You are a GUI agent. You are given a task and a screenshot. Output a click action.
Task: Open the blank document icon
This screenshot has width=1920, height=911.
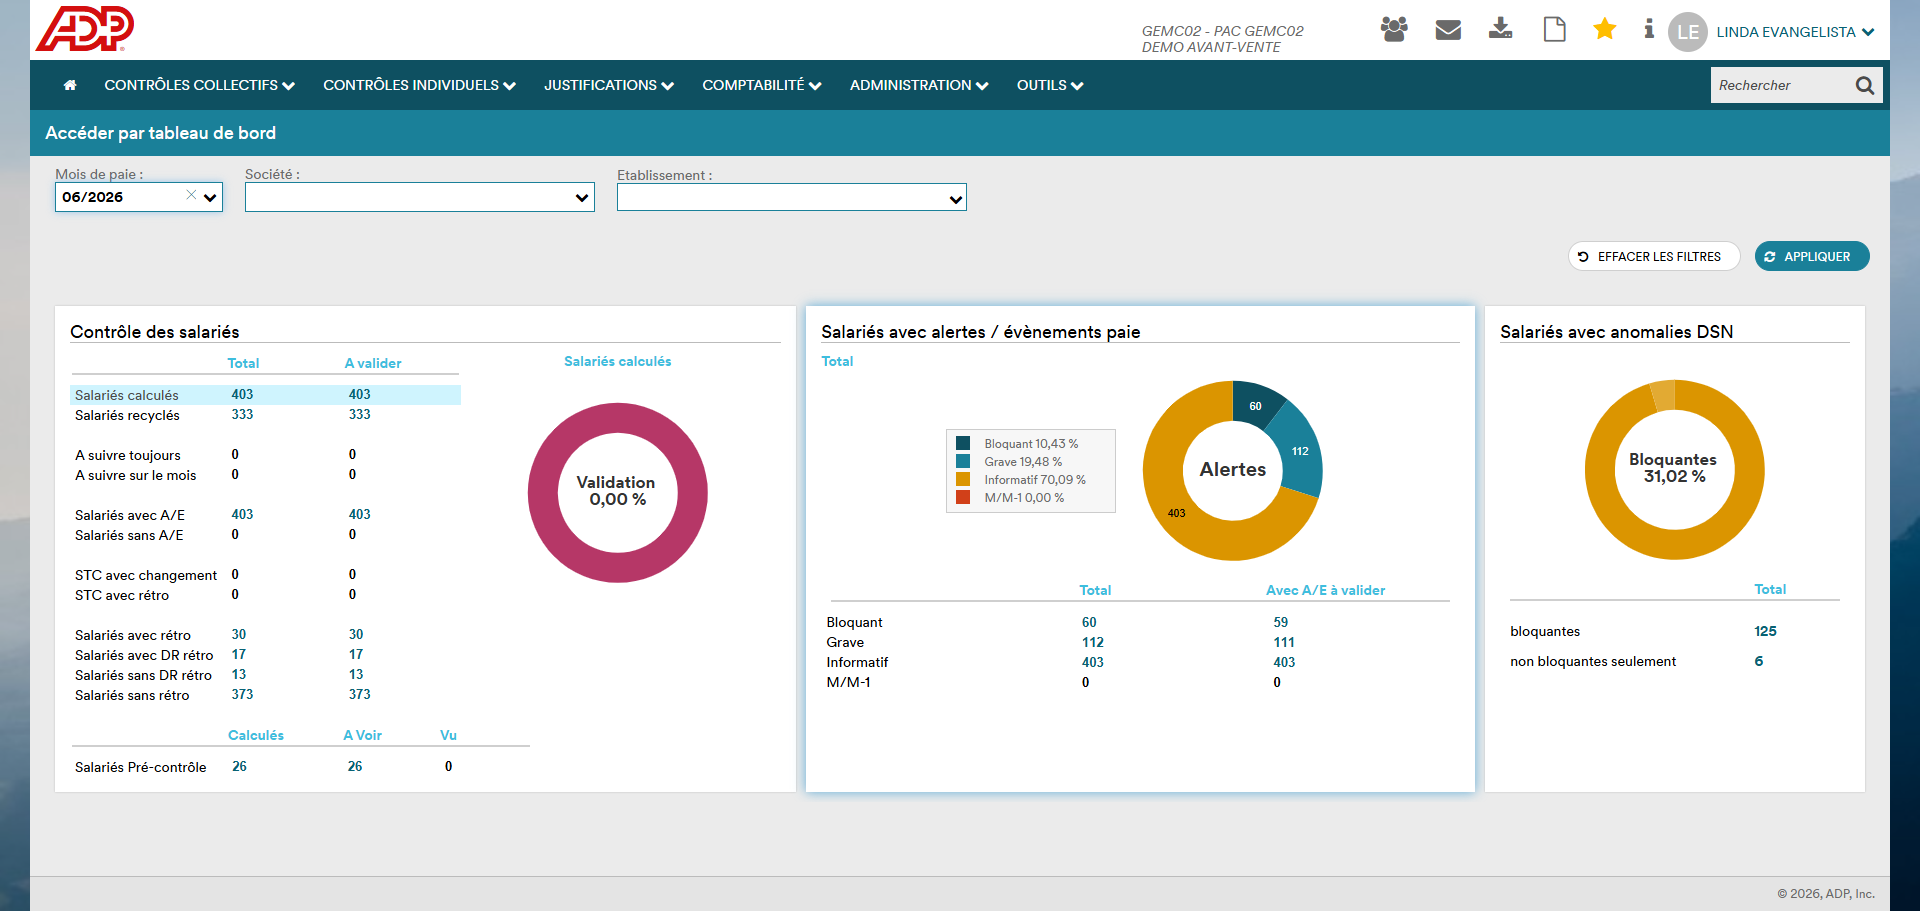click(x=1554, y=29)
